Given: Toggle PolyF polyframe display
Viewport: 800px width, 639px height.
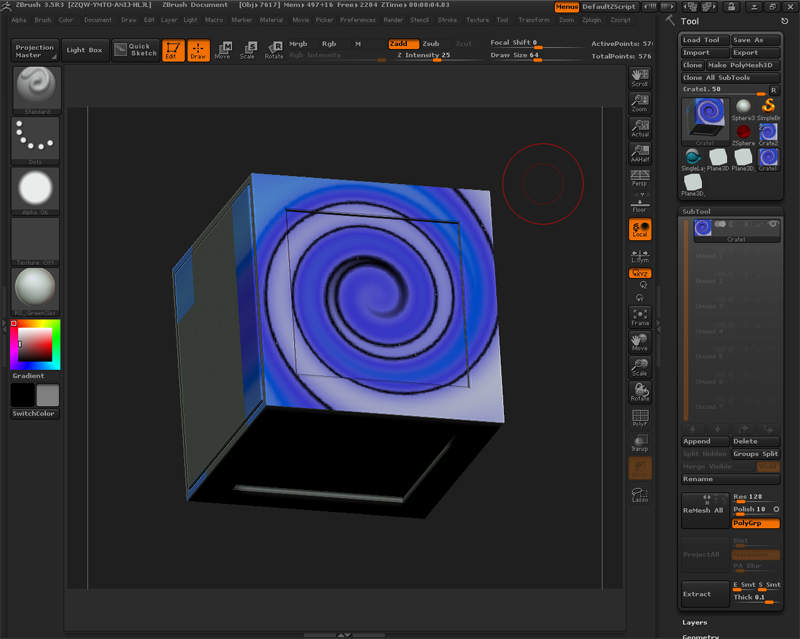Looking at the screenshot, I should point(640,417).
